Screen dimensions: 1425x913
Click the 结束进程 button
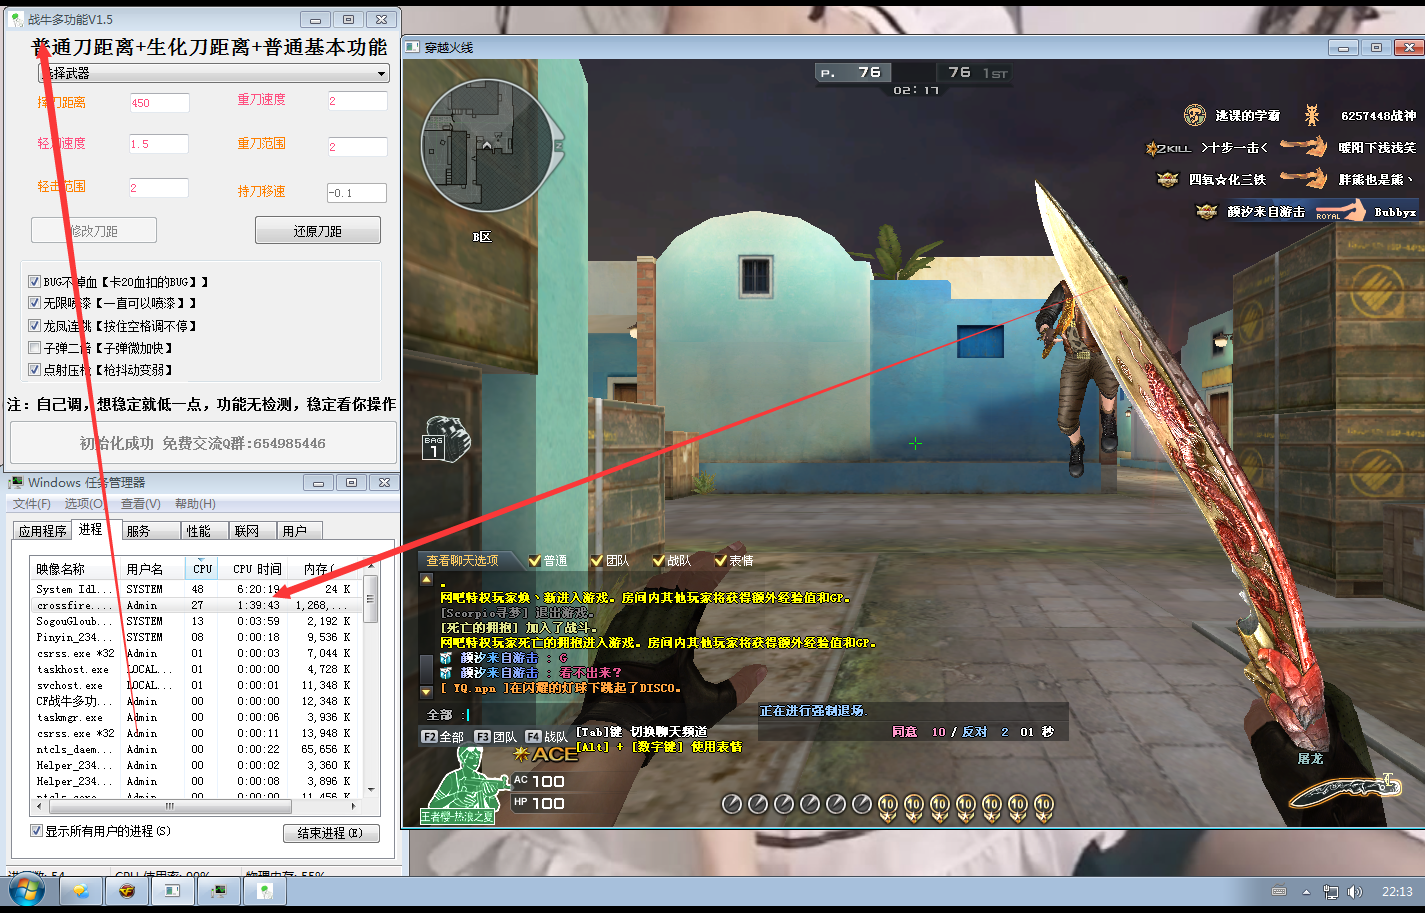[331, 832]
